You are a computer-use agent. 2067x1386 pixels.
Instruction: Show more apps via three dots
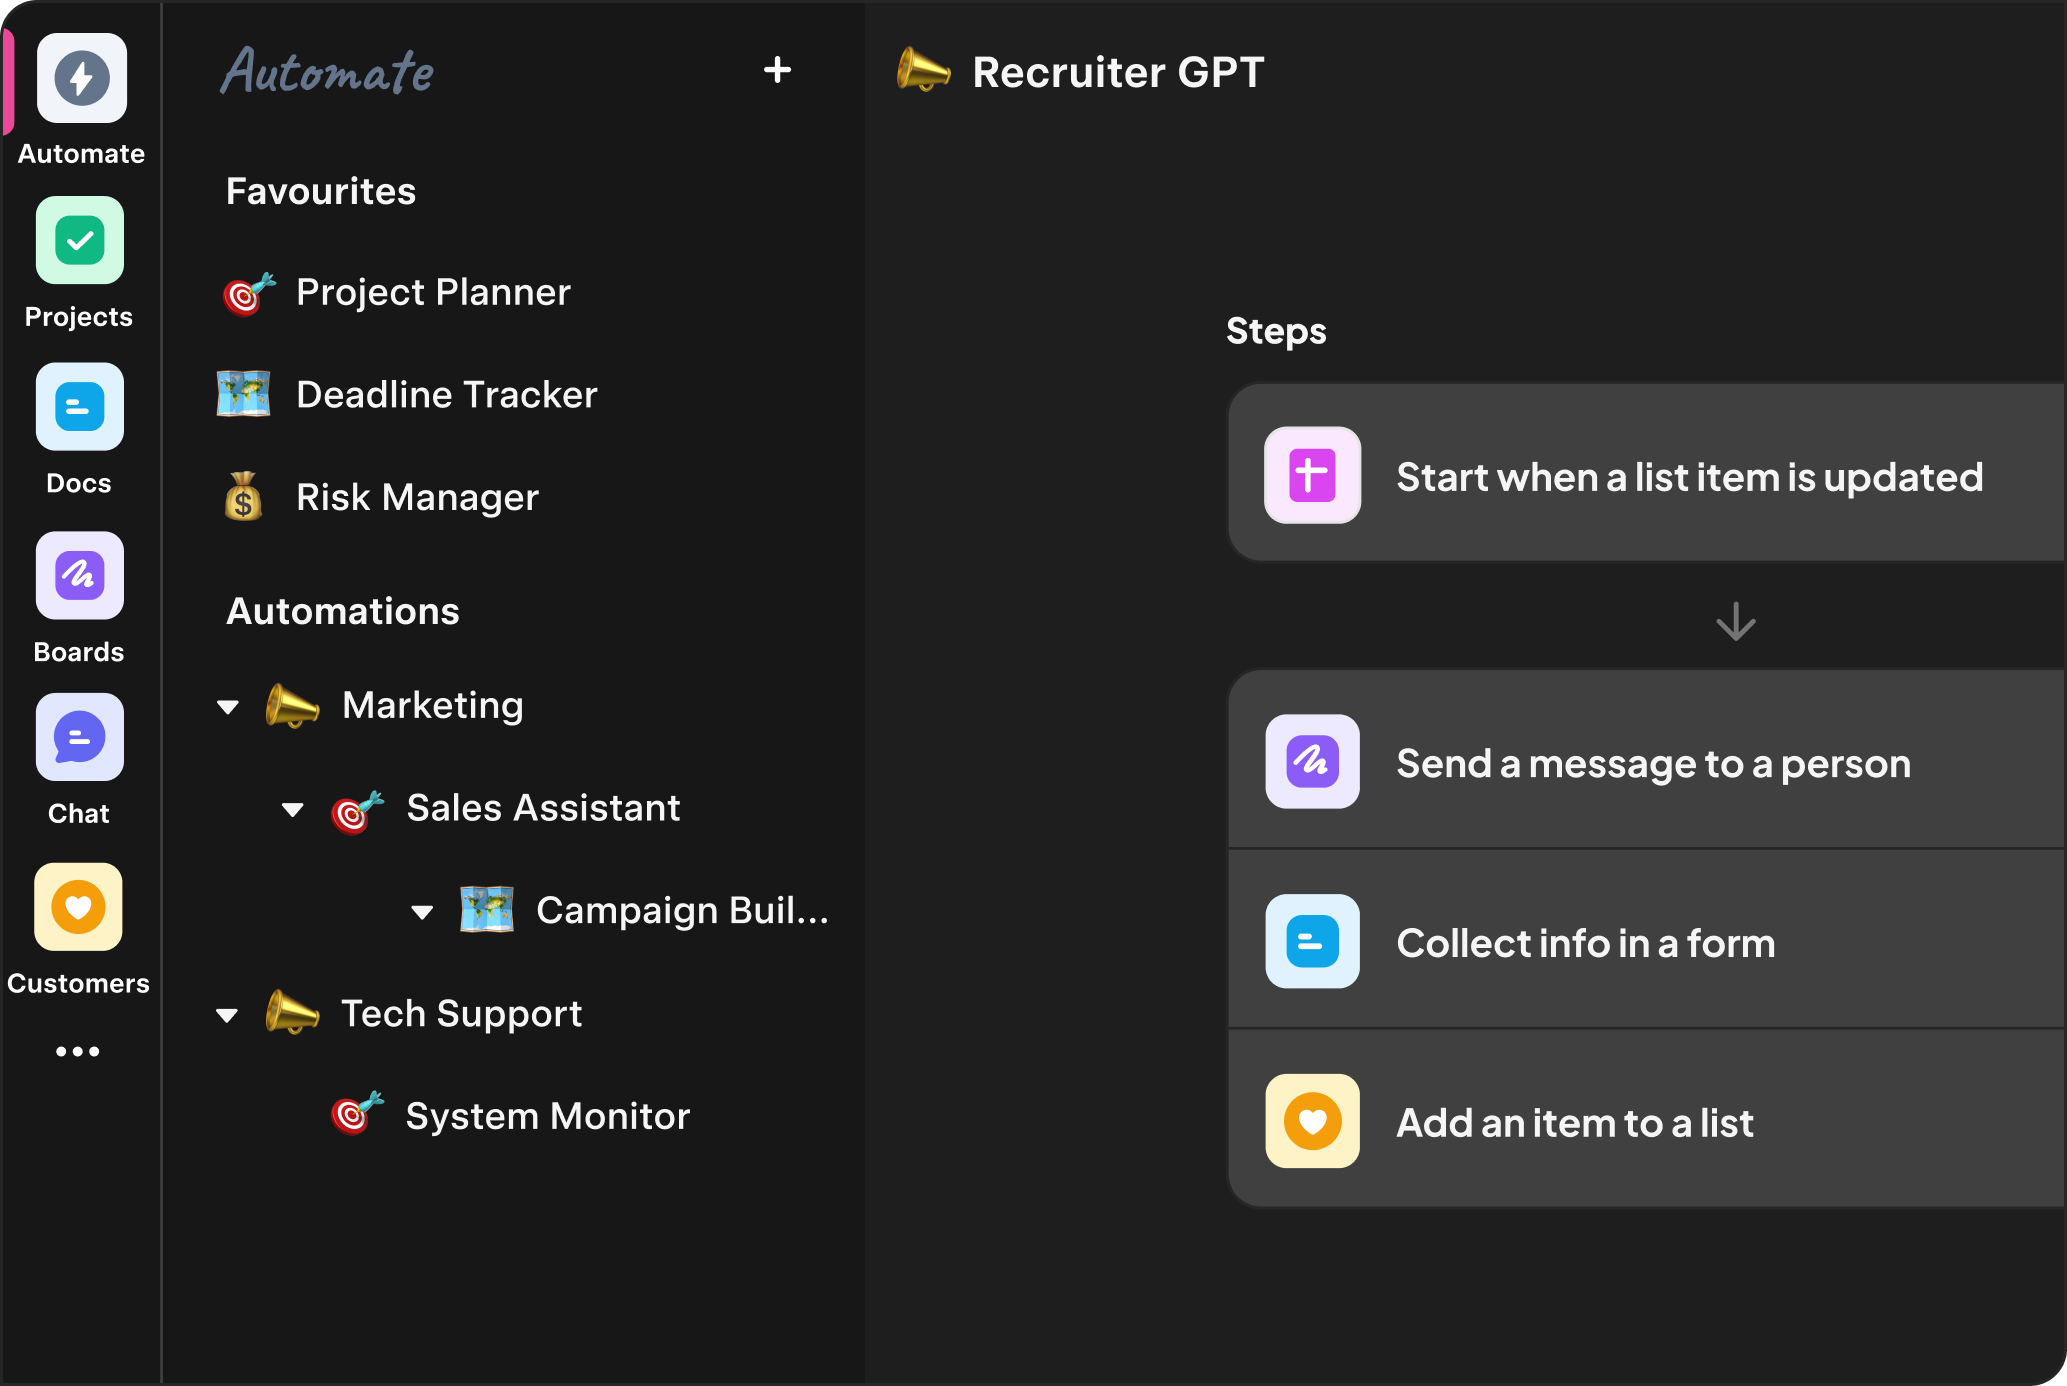78,1051
